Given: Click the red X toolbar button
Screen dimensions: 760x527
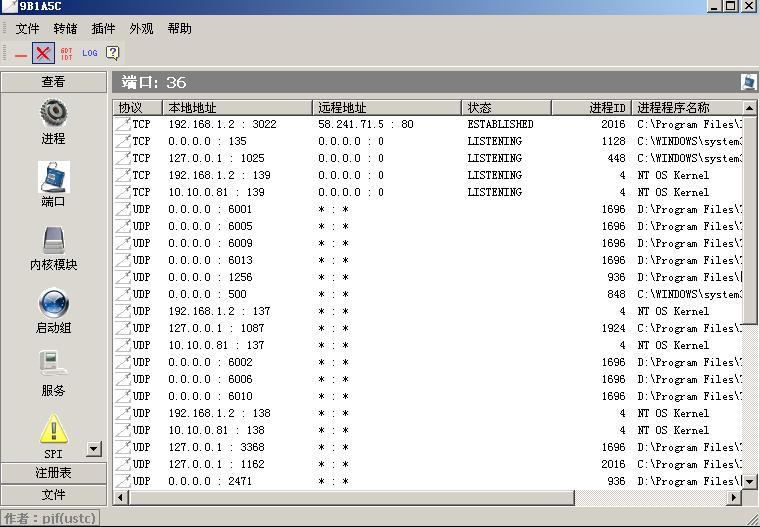Looking at the screenshot, I should [43, 53].
